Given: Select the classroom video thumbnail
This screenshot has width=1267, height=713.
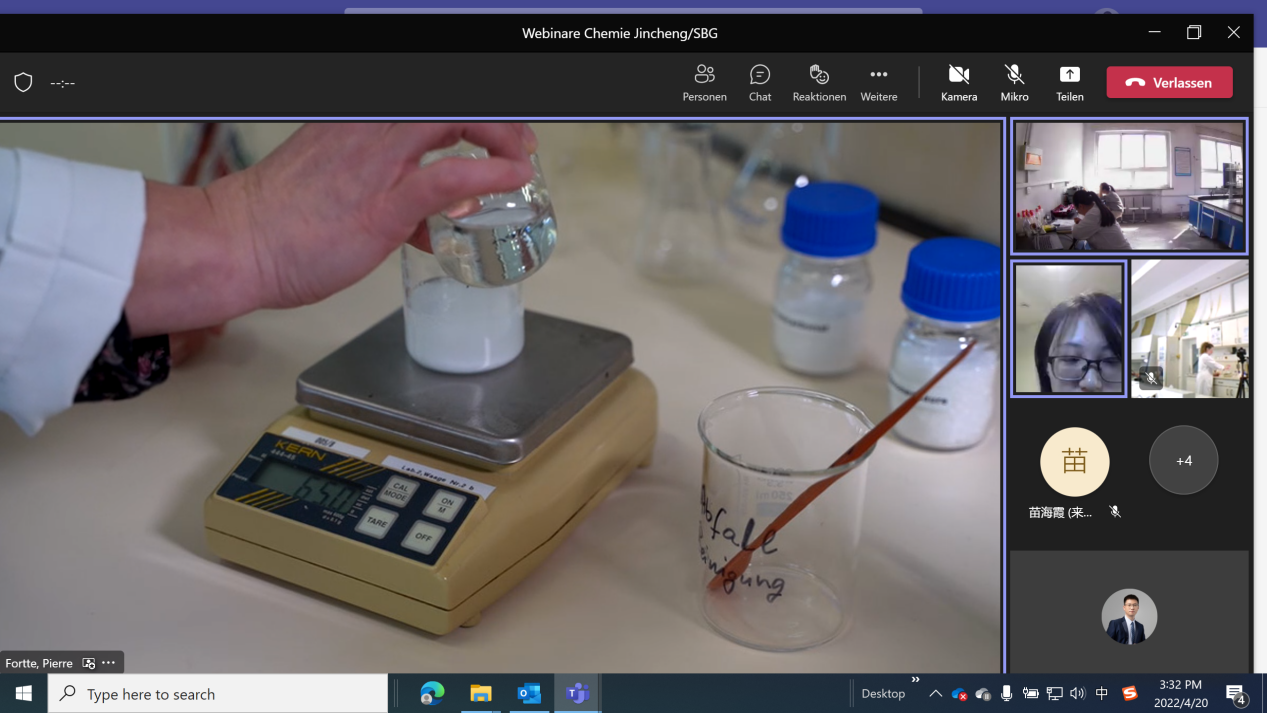Looking at the screenshot, I should [x=1129, y=187].
